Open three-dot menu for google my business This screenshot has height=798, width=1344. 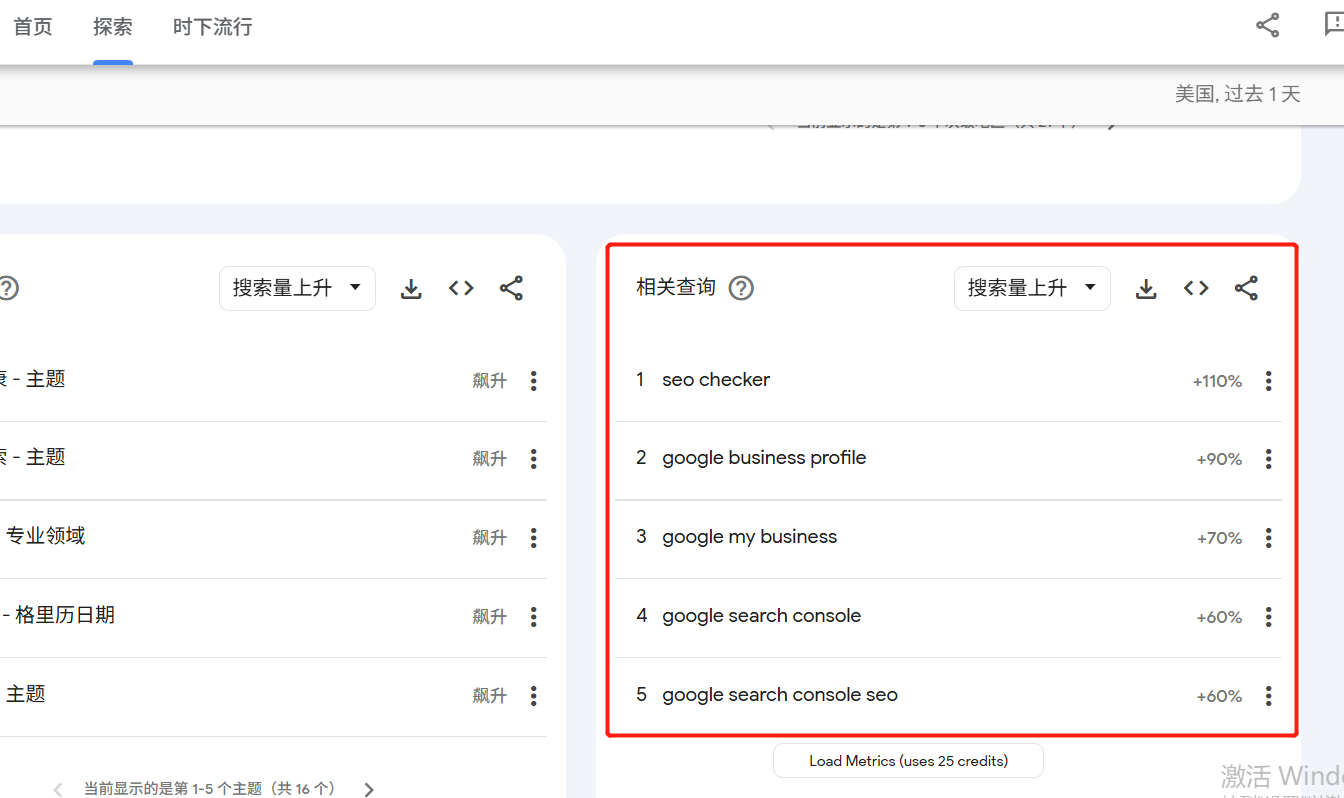pos(1268,538)
